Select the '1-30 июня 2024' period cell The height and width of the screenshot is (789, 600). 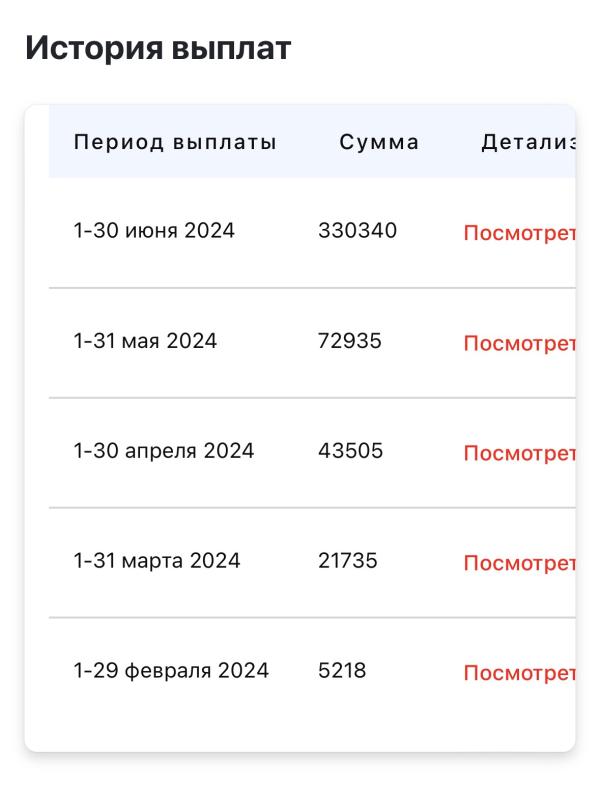(154, 230)
